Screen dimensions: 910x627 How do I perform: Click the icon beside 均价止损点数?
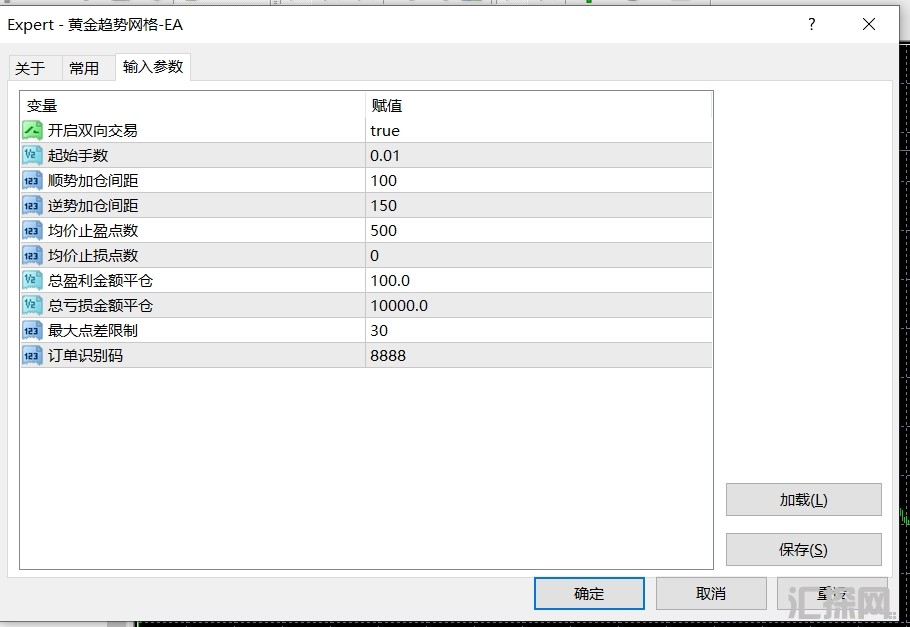(32, 256)
